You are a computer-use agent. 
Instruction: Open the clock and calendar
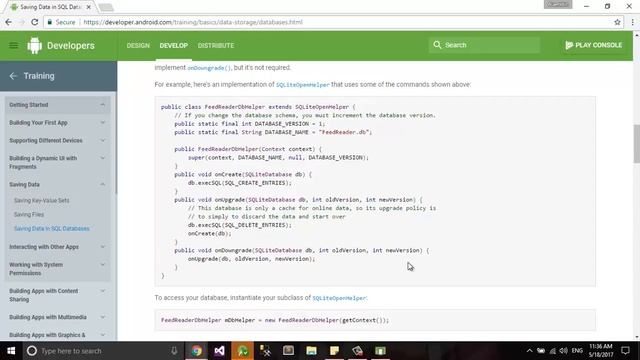pyautogui.click(x=601, y=351)
